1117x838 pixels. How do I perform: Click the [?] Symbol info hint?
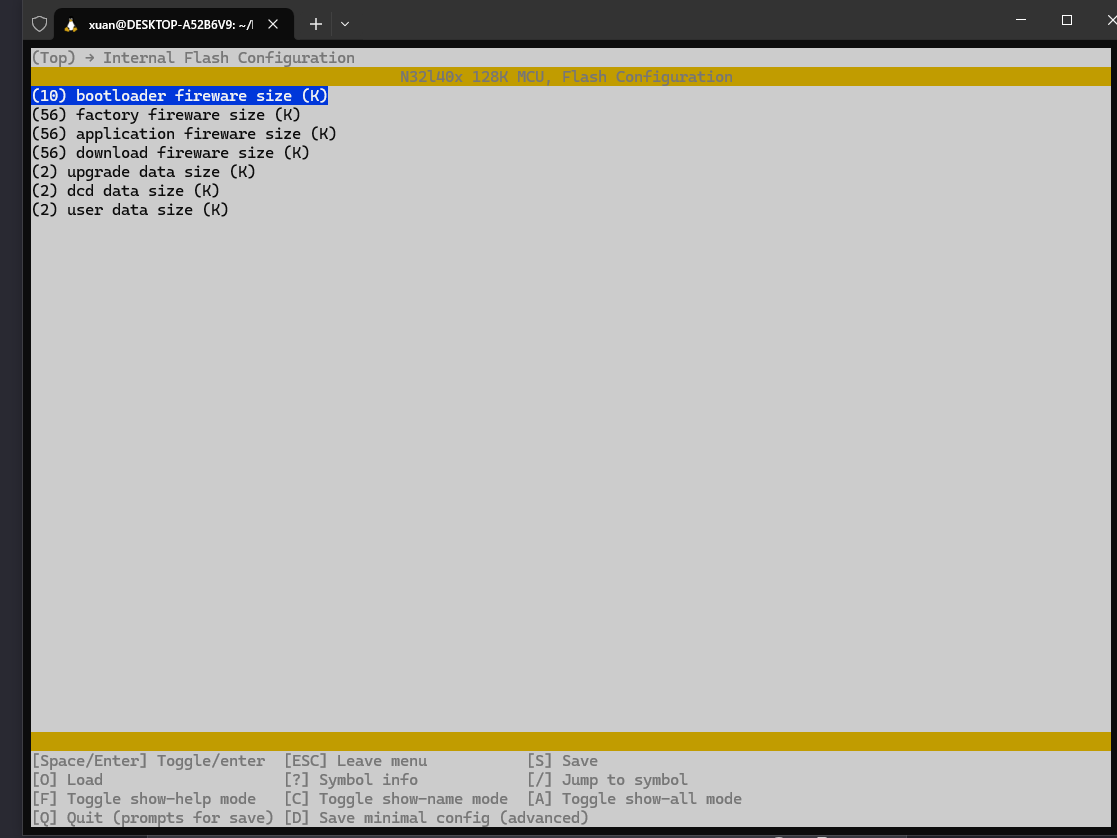(x=351, y=780)
